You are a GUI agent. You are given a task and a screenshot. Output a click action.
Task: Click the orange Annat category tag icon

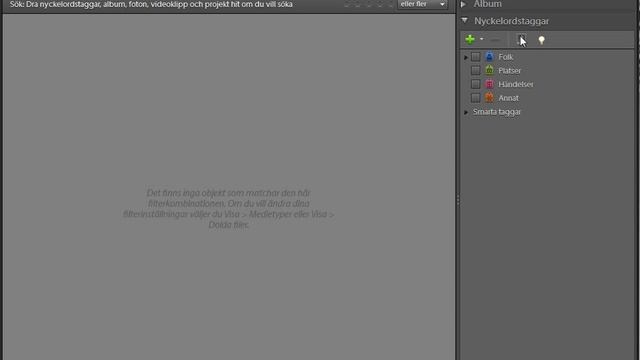point(489,98)
